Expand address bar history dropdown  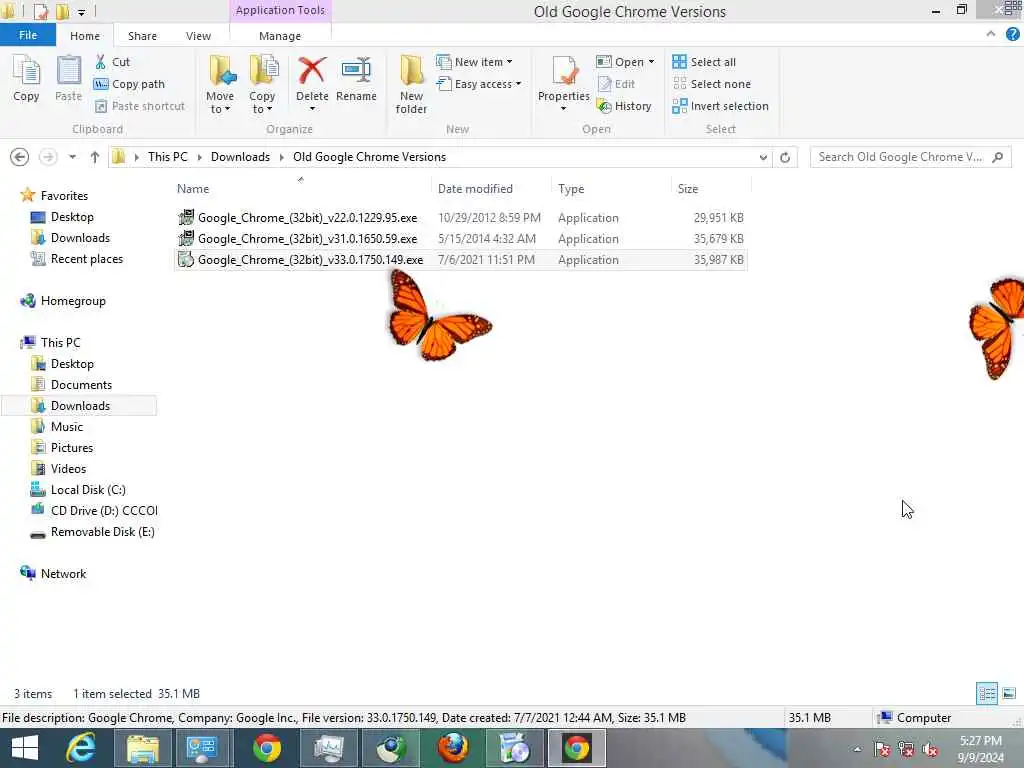pyautogui.click(x=763, y=157)
